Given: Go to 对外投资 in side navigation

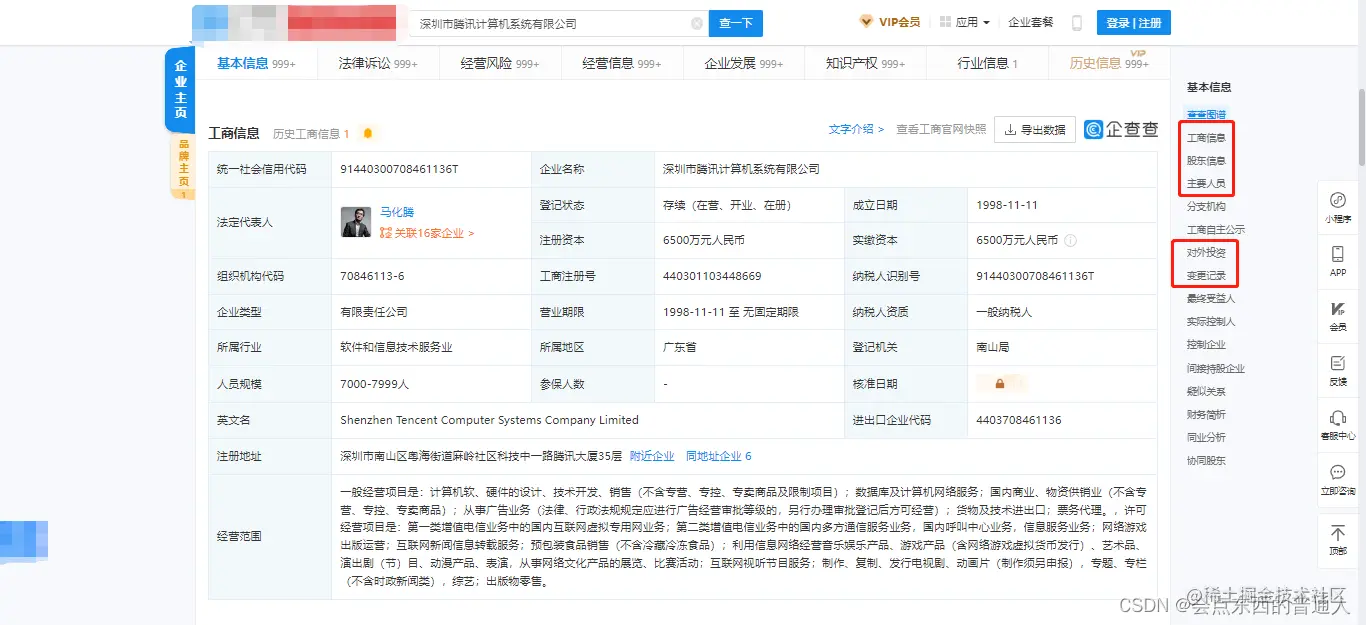Looking at the screenshot, I should (x=1206, y=253).
